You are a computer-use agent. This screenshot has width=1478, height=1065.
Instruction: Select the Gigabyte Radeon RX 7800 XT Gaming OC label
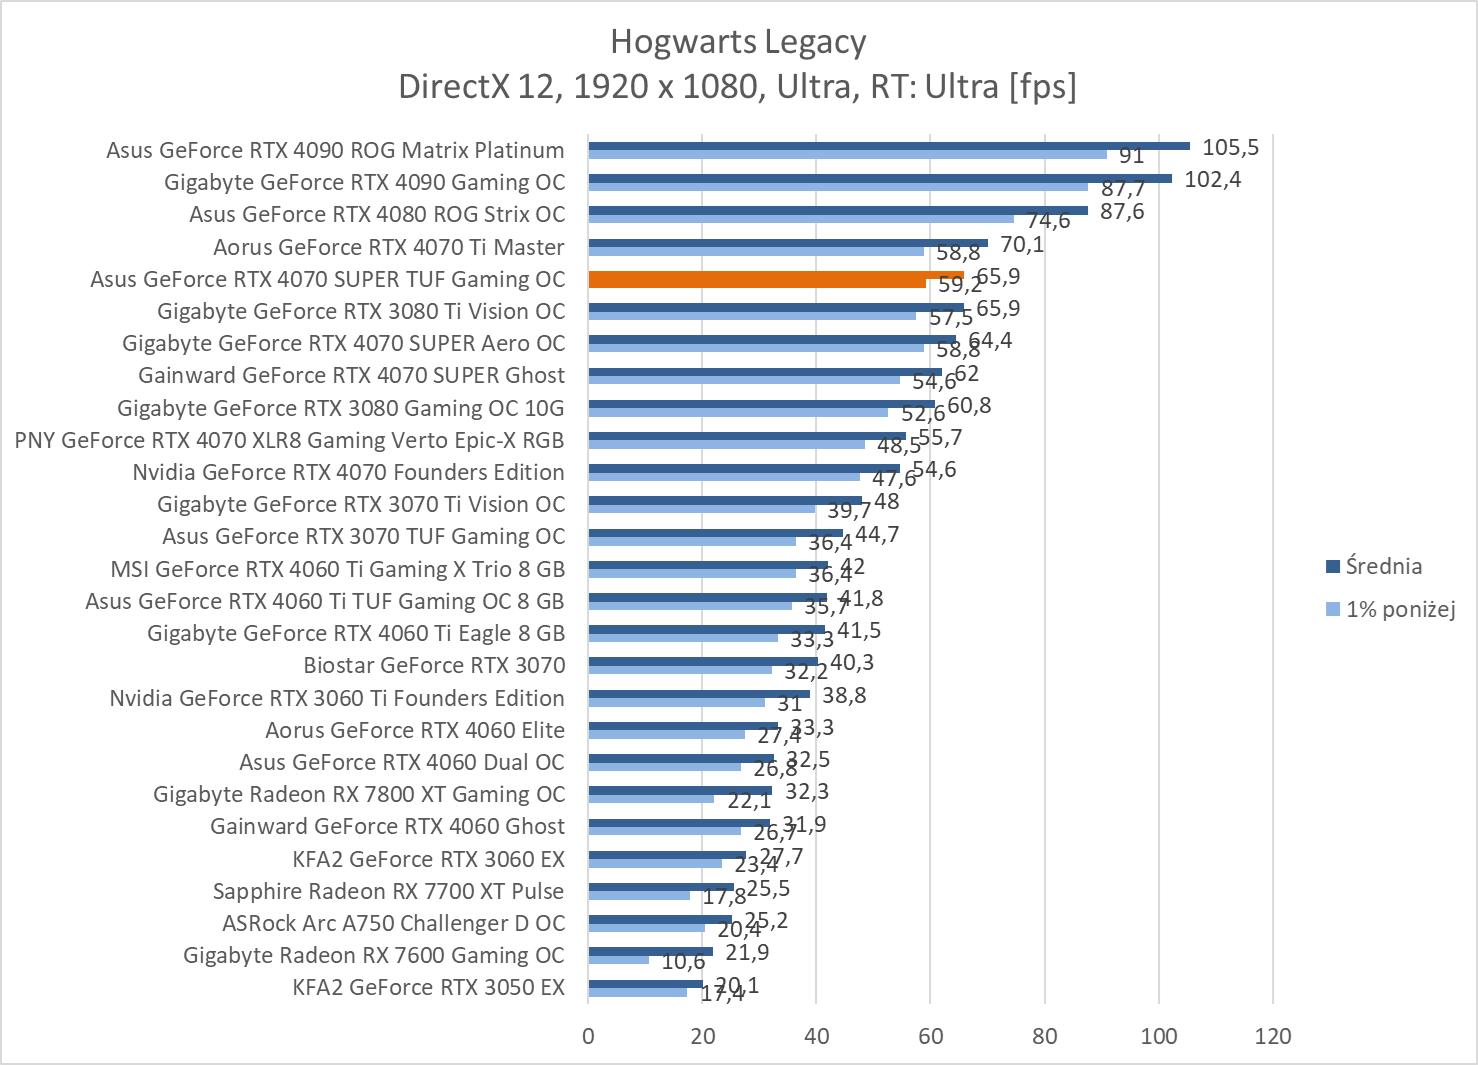tap(358, 794)
